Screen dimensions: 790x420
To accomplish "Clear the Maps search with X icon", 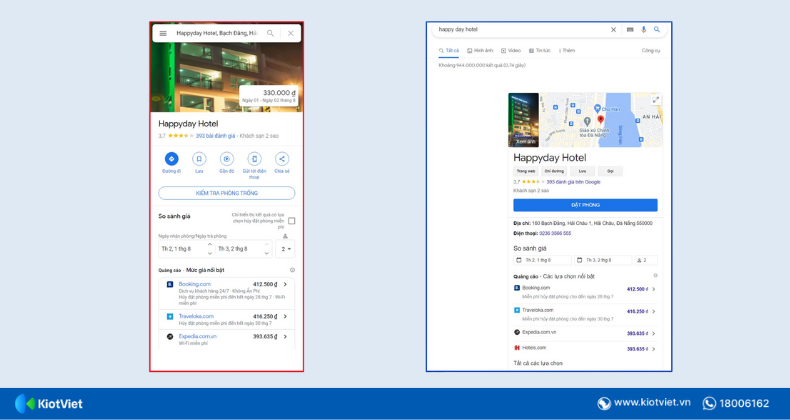I will pyautogui.click(x=291, y=33).
